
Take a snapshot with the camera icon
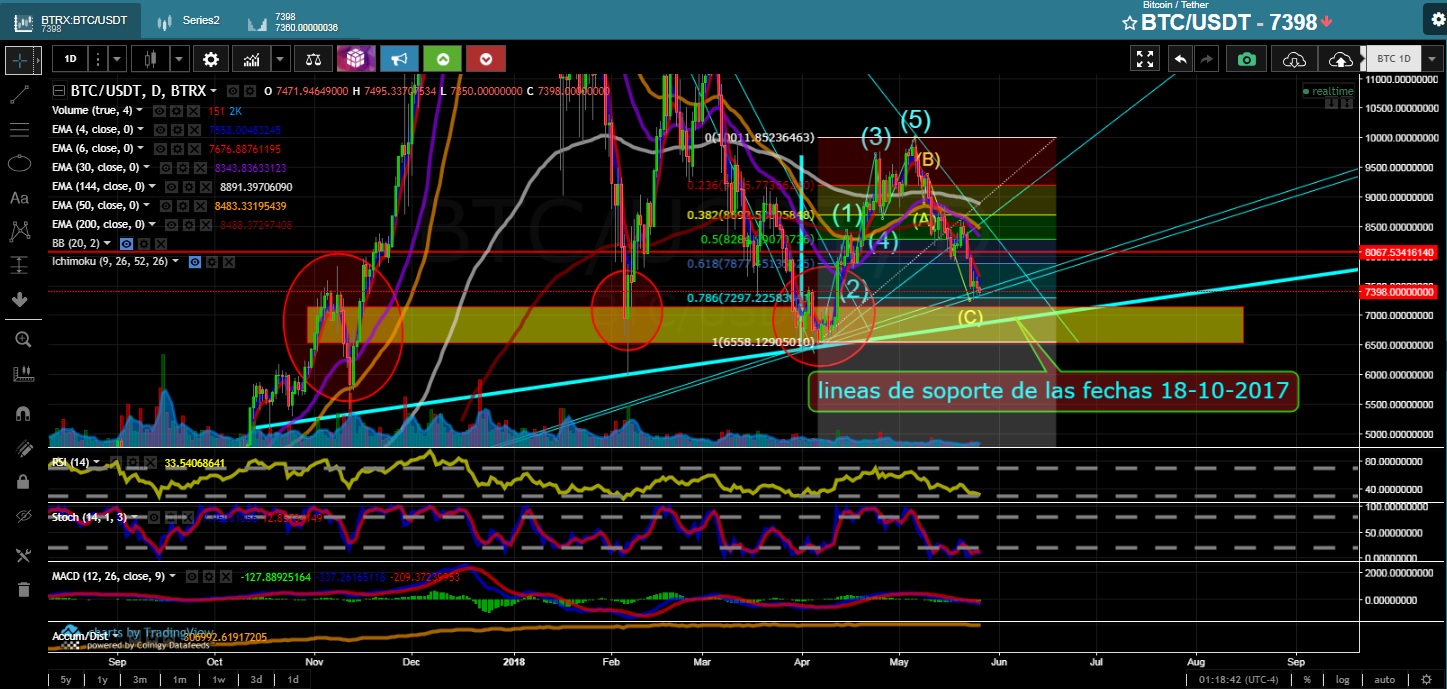click(1247, 59)
